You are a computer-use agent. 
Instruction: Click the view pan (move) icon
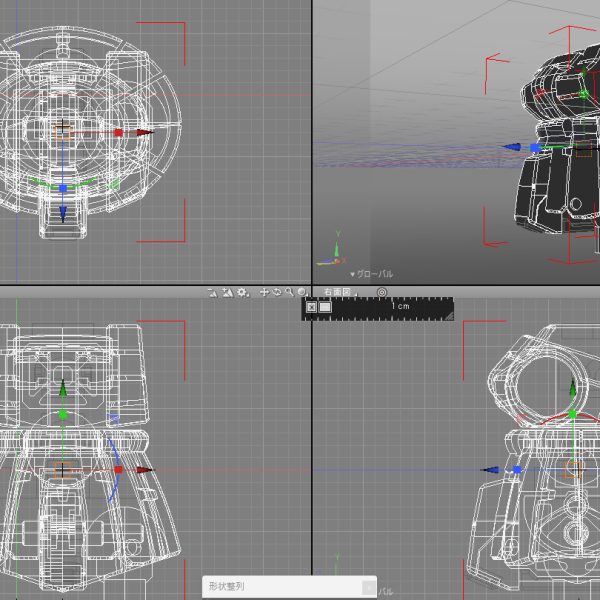point(264,292)
